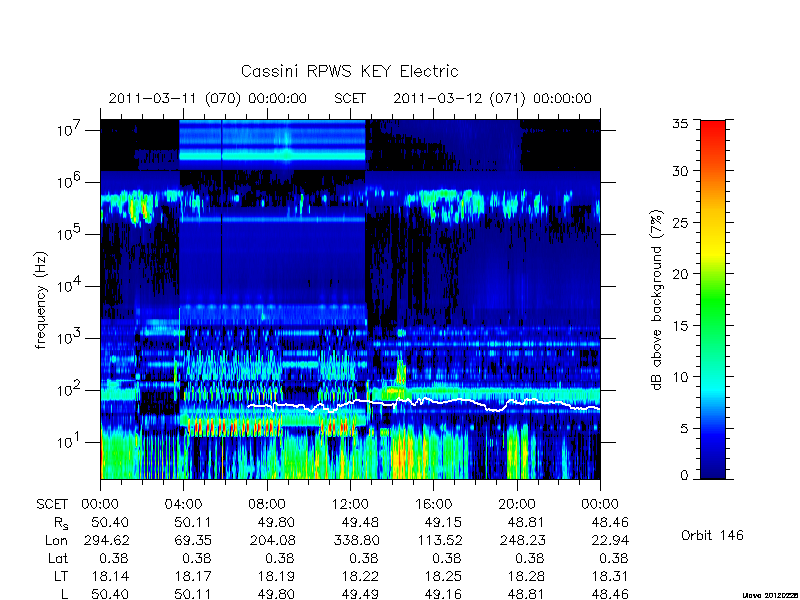Click the 10^7 frequency tick label

70,130
